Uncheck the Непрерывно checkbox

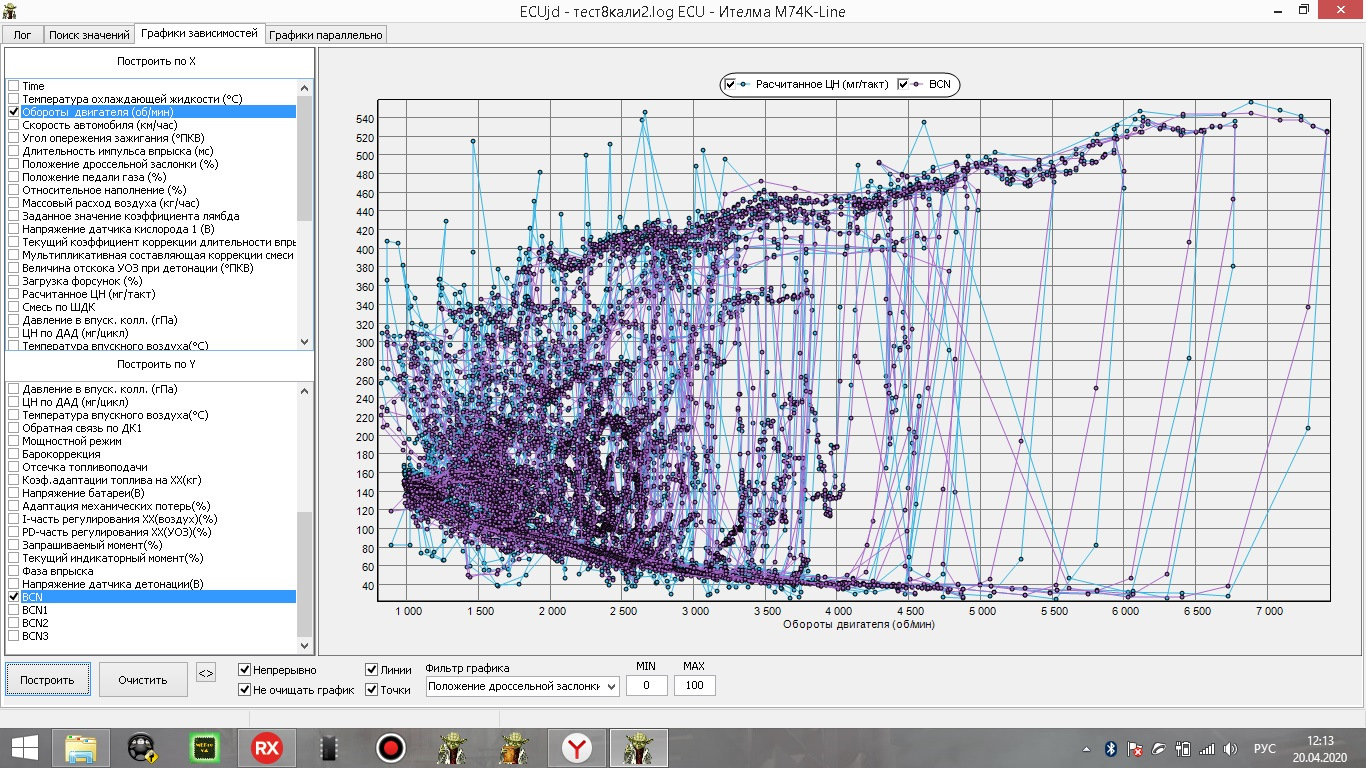[245, 670]
